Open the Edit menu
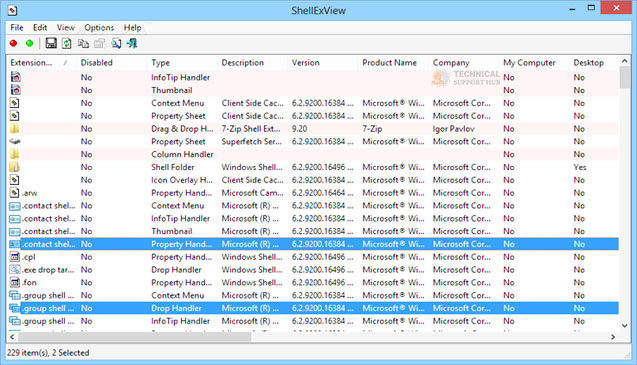The image size is (637, 365). click(x=40, y=28)
